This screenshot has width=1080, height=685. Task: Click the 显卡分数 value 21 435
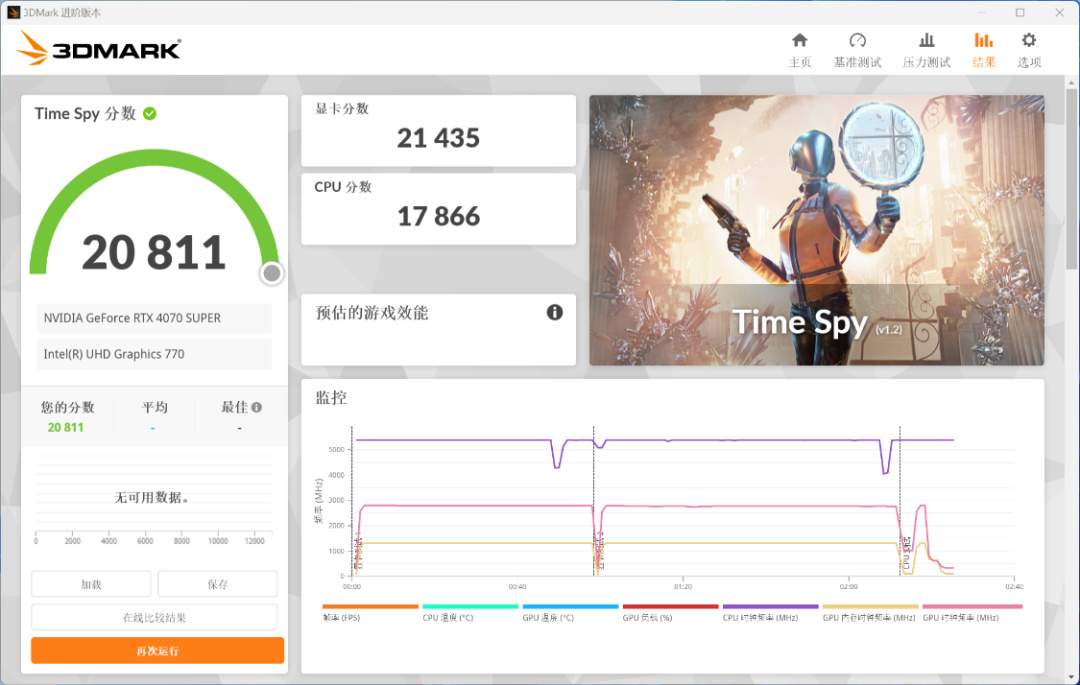click(438, 138)
